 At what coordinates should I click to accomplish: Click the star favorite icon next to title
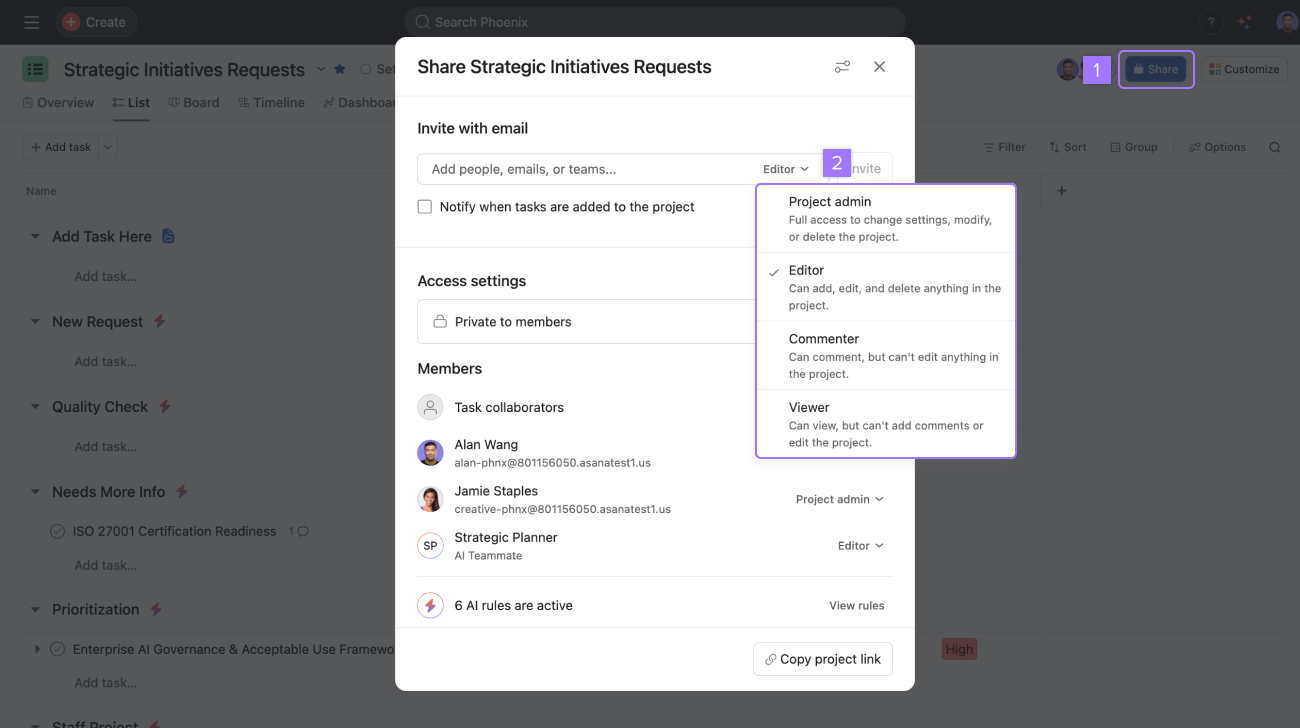[x=339, y=69]
